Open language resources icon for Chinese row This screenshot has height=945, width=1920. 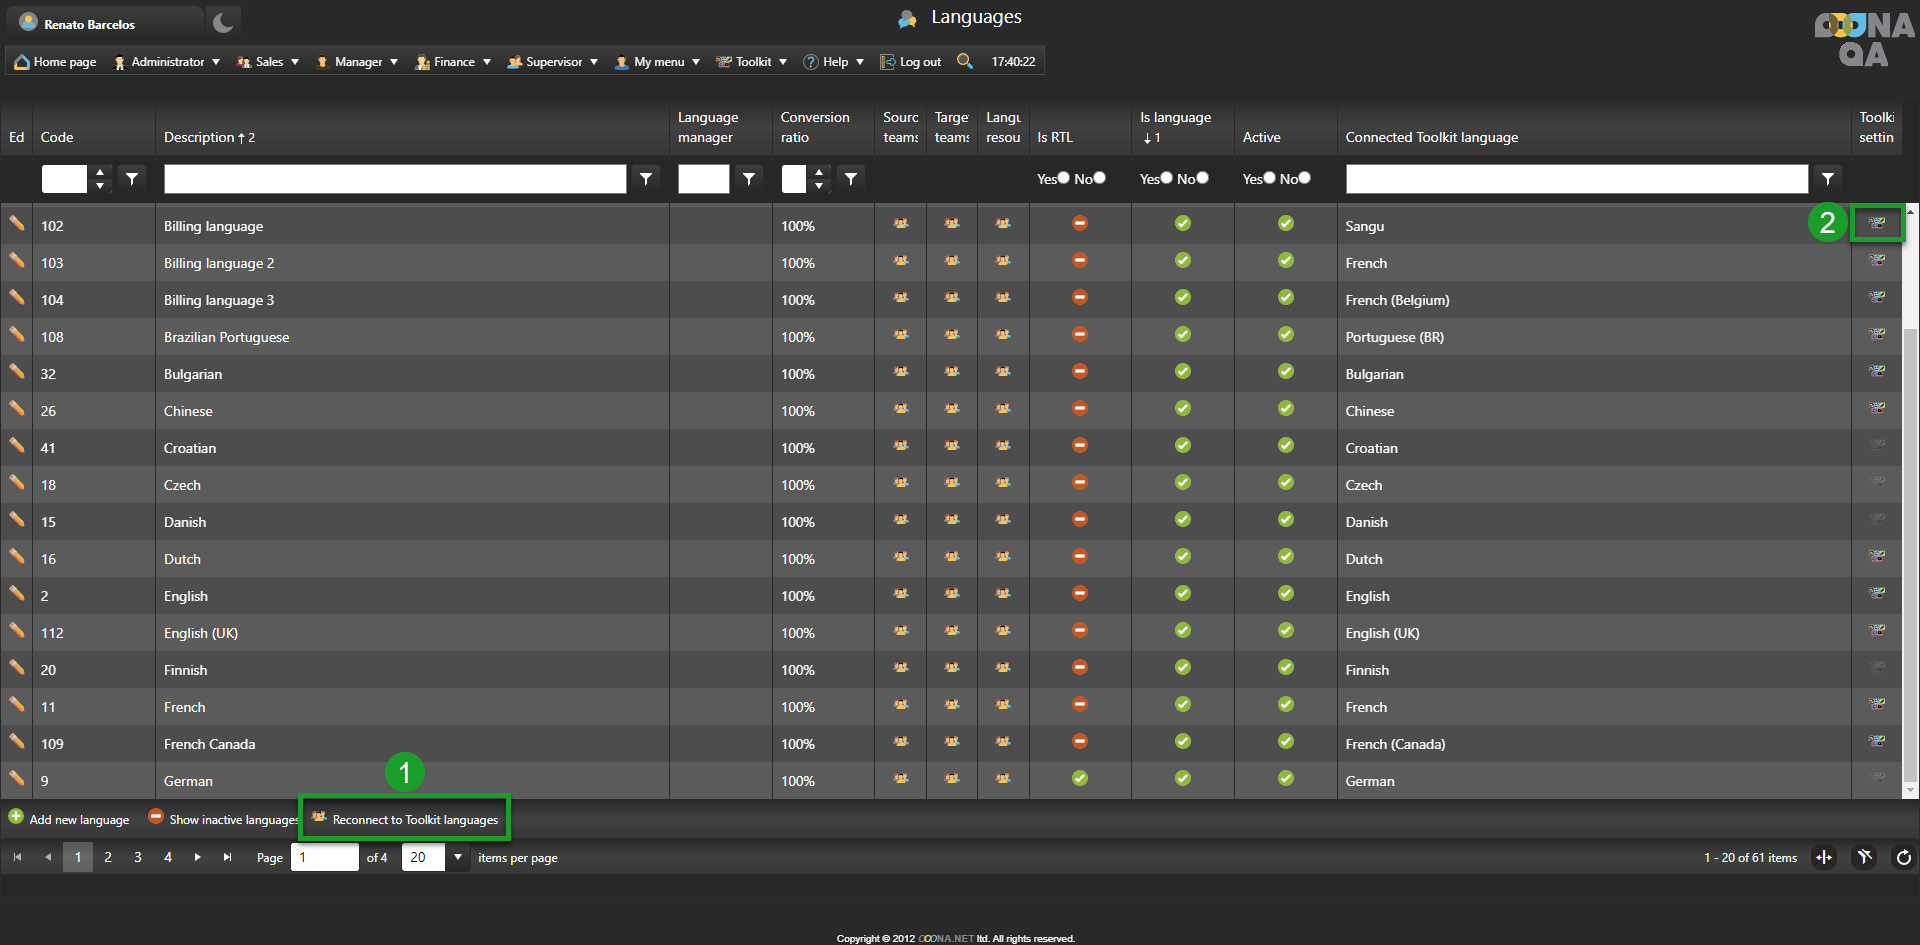click(1003, 409)
